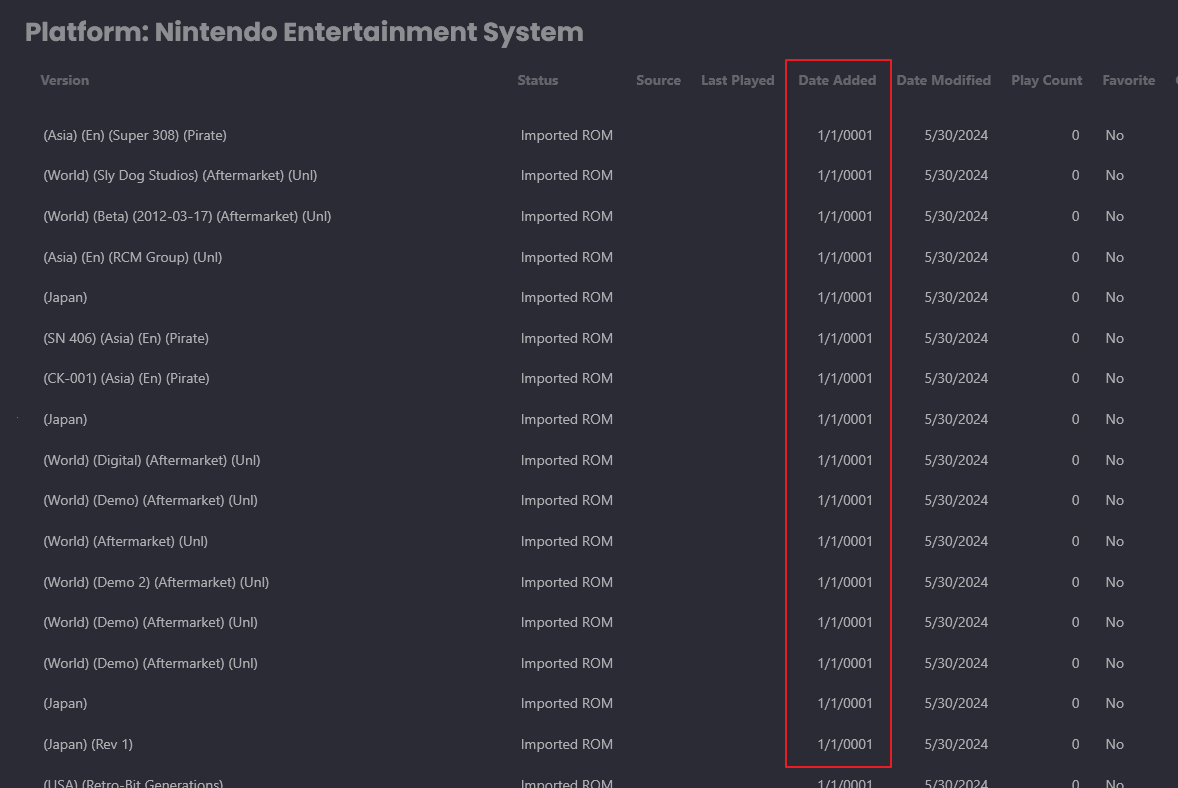Image resolution: width=1178 pixels, height=788 pixels.
Task: Click the Source column header
Action: tap(658, 80)
